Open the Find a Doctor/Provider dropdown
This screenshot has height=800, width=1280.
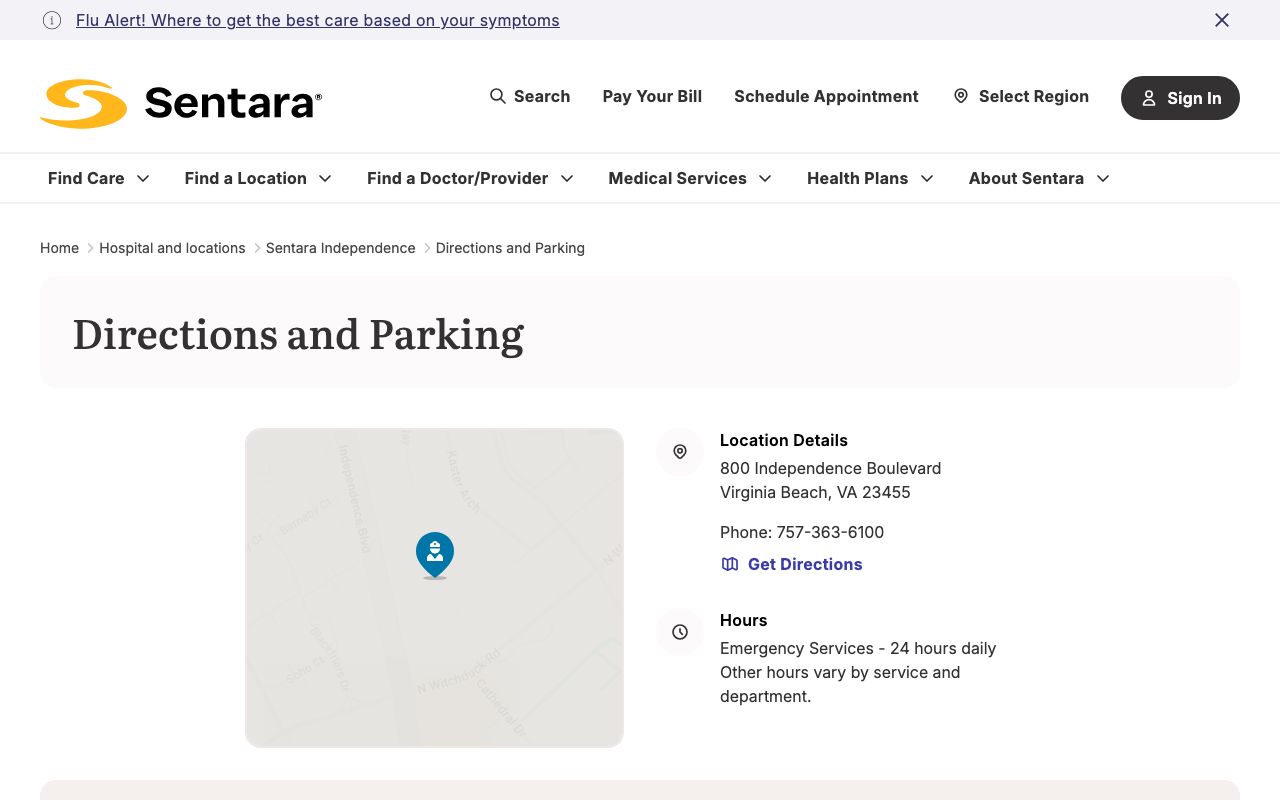(x=470, y=178)
